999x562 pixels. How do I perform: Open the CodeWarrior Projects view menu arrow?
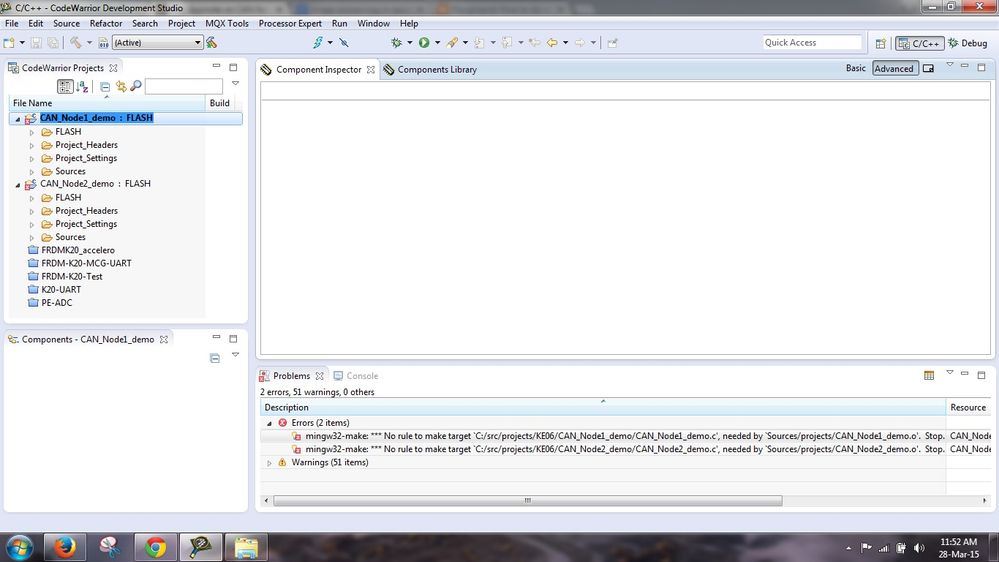tap(235, 83)
